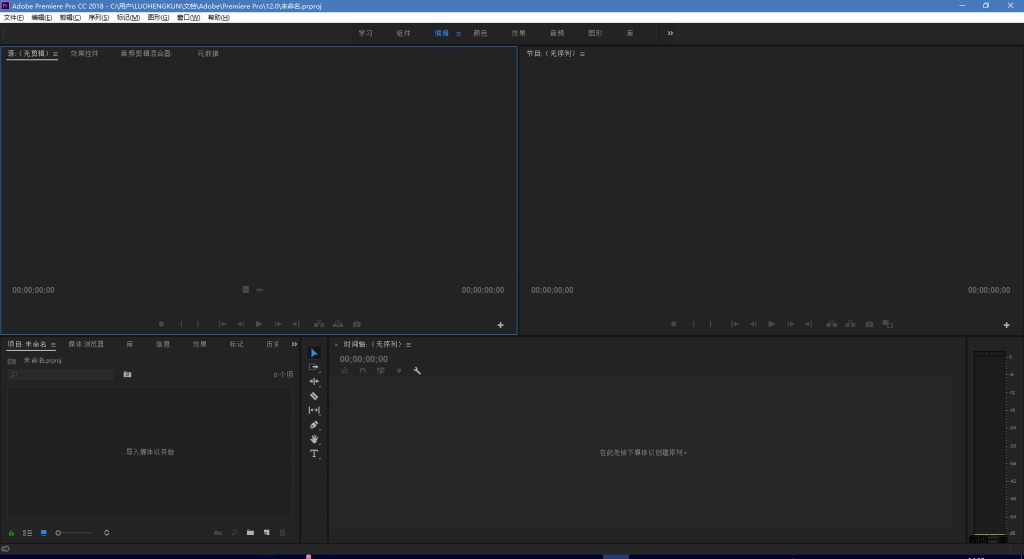This screenshot has height=559, width=1024.
Task: Open timeline display settings wrench
Action: coord(417,371)
